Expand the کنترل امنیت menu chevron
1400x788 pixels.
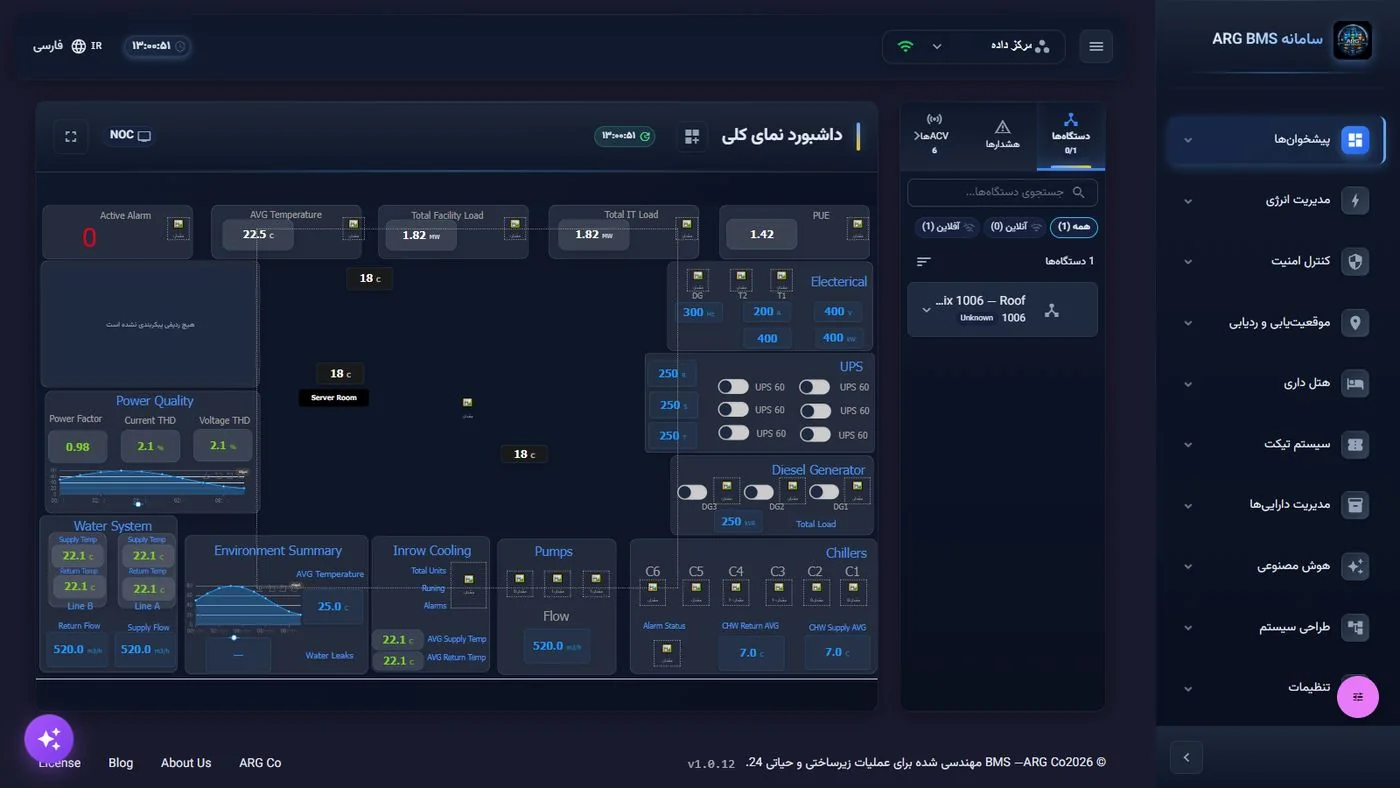[x=1188, y=262]
